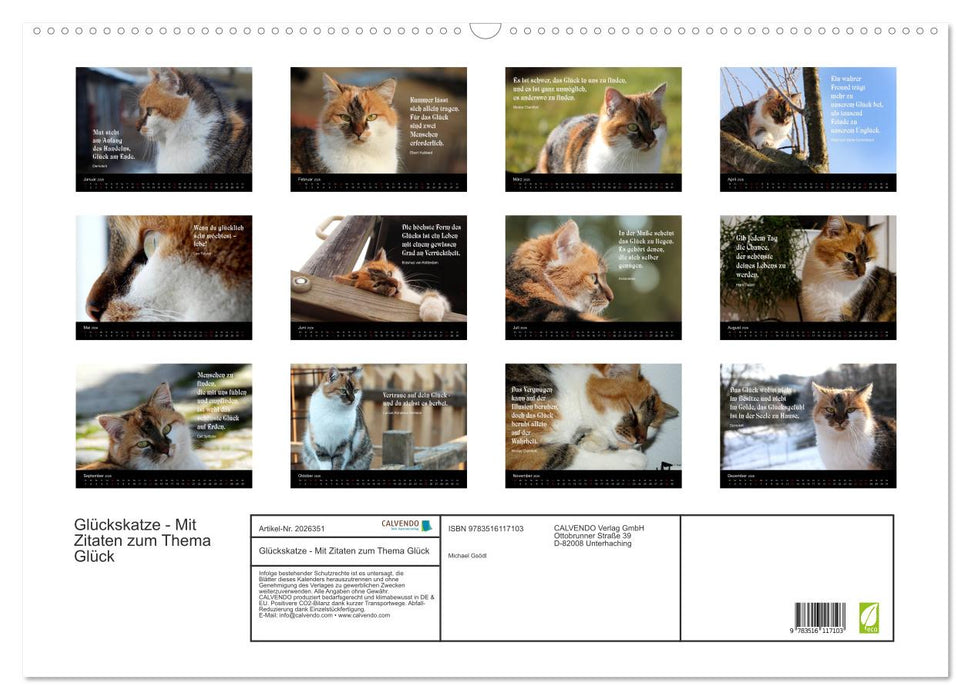
Task: Click the ISBN 9783516117103 text
Action: (x=486, y=528)
